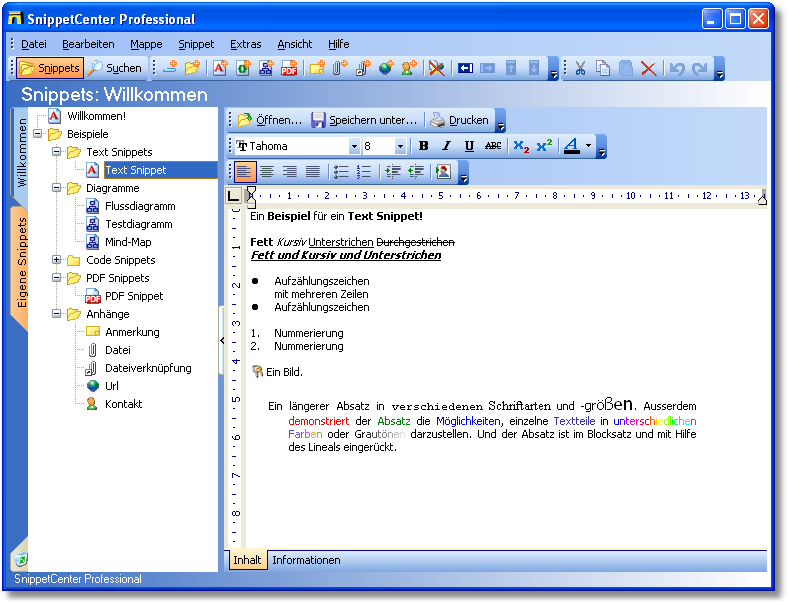This screenshot has width=789, height=605.
Task: Click the copy icon
Action: click(603, 68)
